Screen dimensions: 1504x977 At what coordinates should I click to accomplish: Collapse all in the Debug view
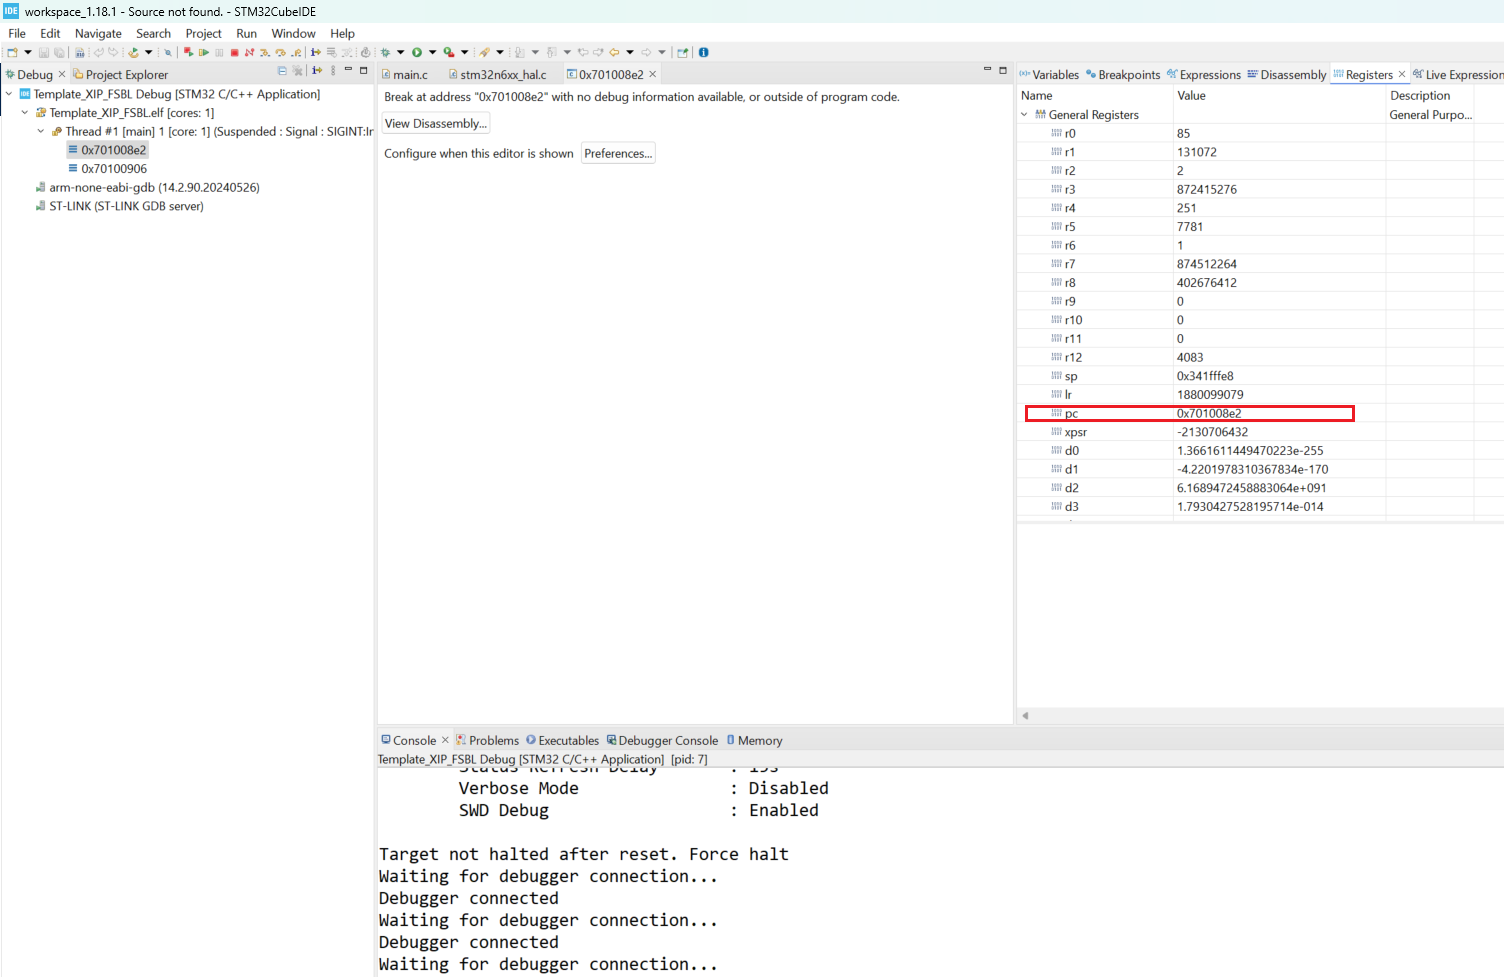point(282,71)
